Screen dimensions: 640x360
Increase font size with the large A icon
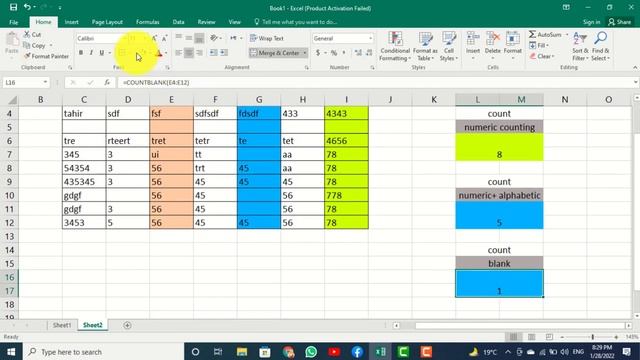point(154,38)
